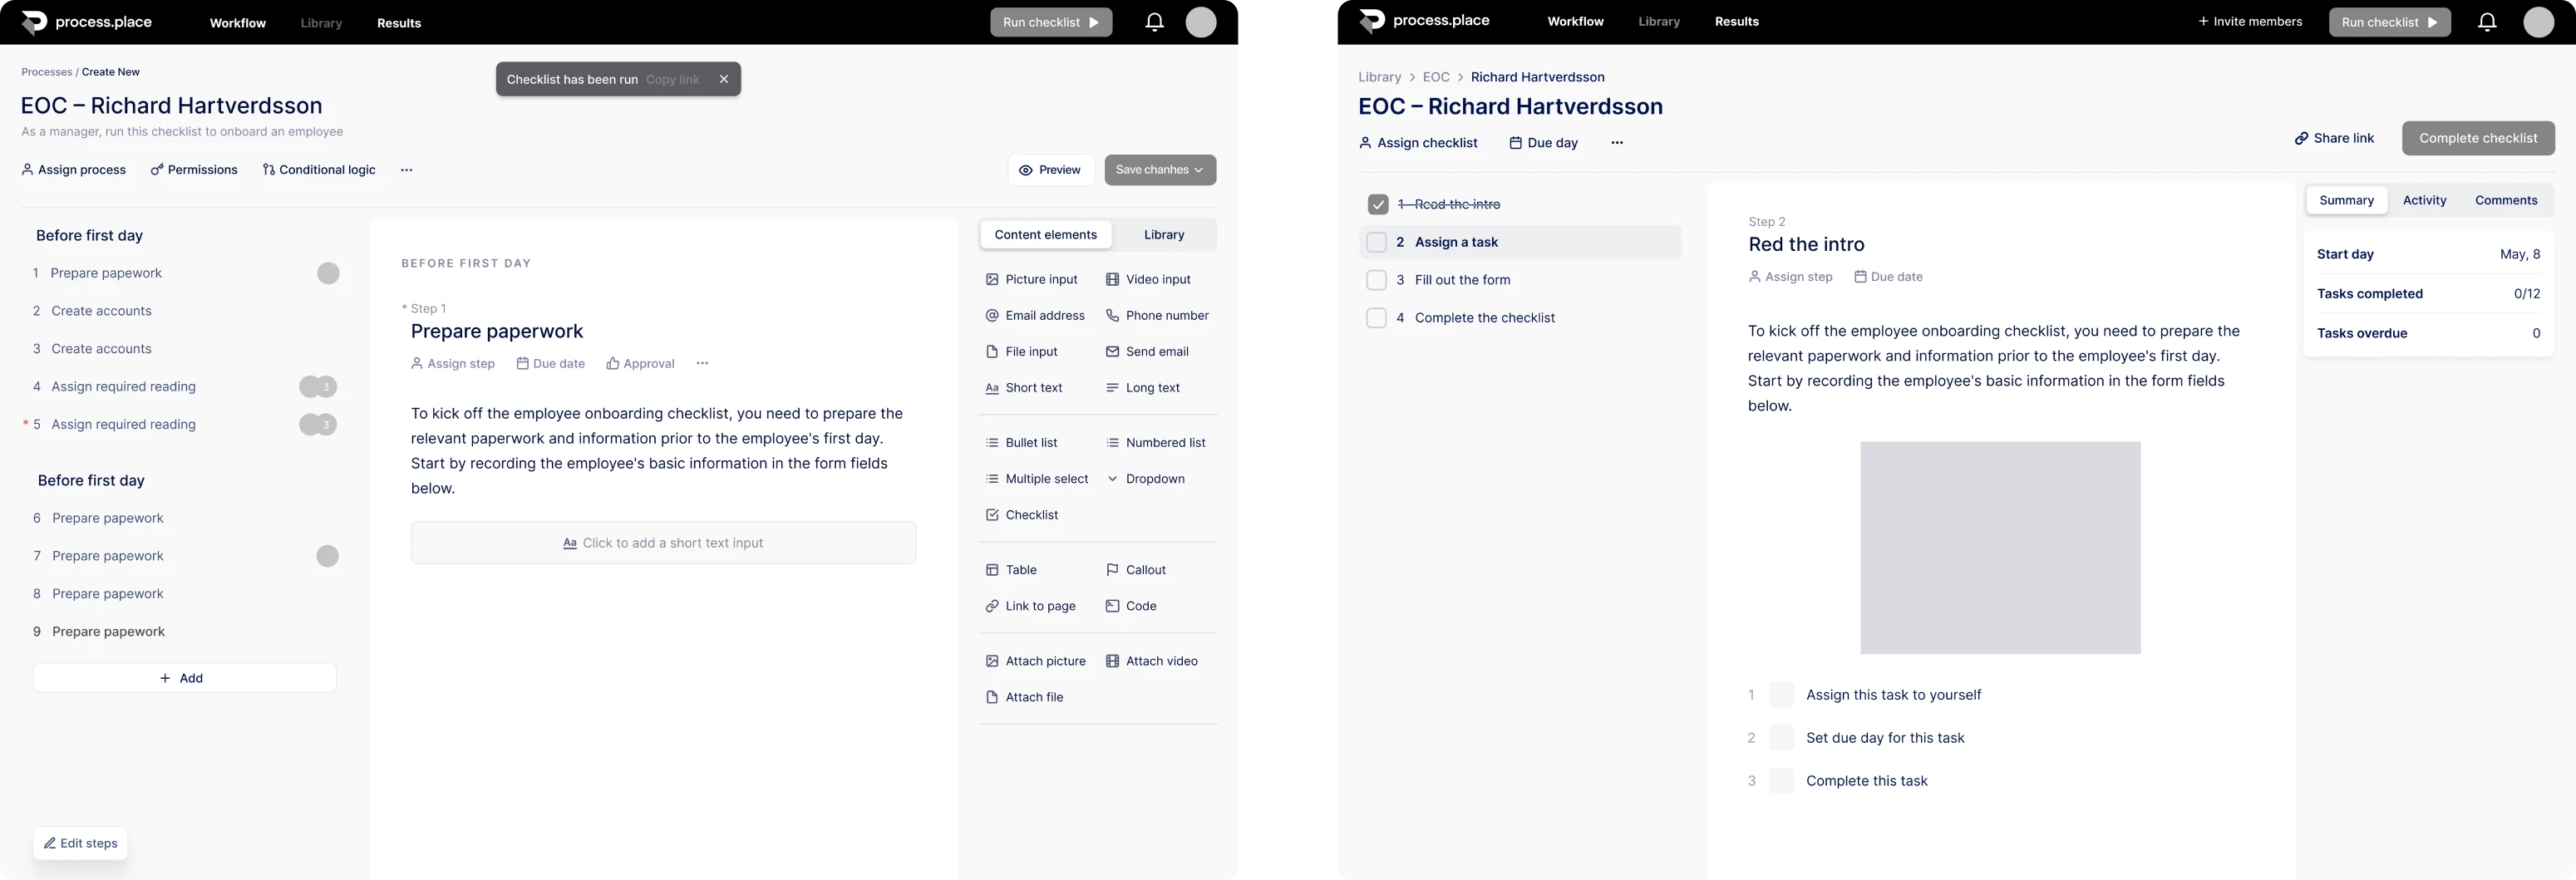Viewport: 2576px width, 880px height.
Task: Open the ellipsis menu beside Conditional logic
Action: (406, 170)
